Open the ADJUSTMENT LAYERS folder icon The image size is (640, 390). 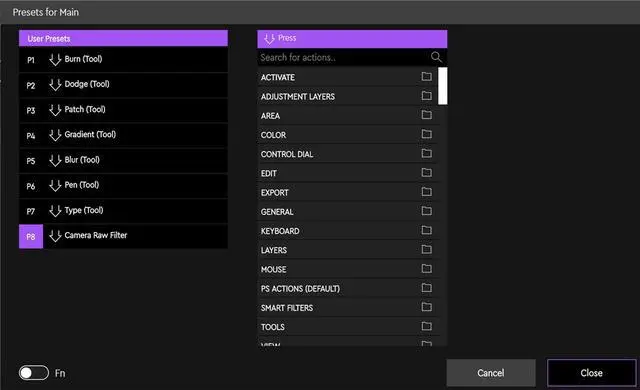point(427,95)
